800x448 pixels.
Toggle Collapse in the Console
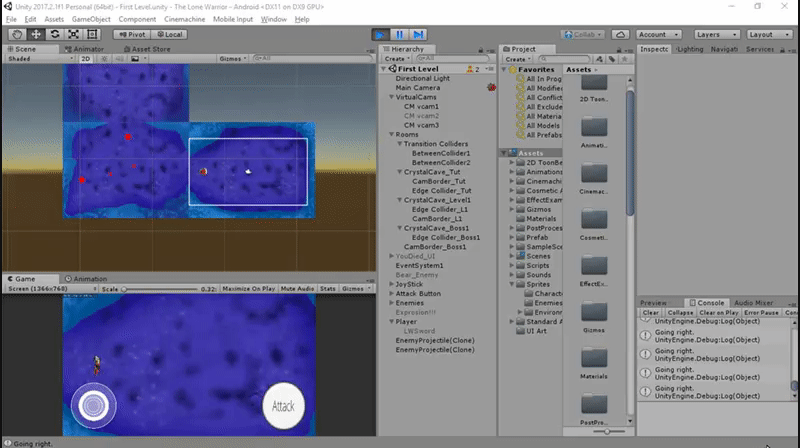[x=680, y=313]
